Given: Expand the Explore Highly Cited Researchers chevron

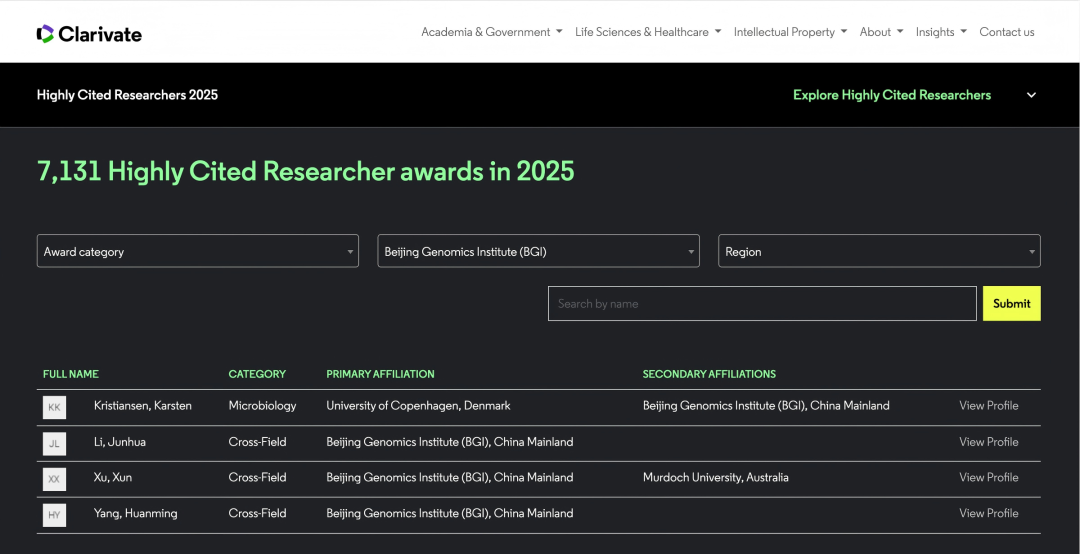Looking at the screenshot, I should tap(1031, 95).
